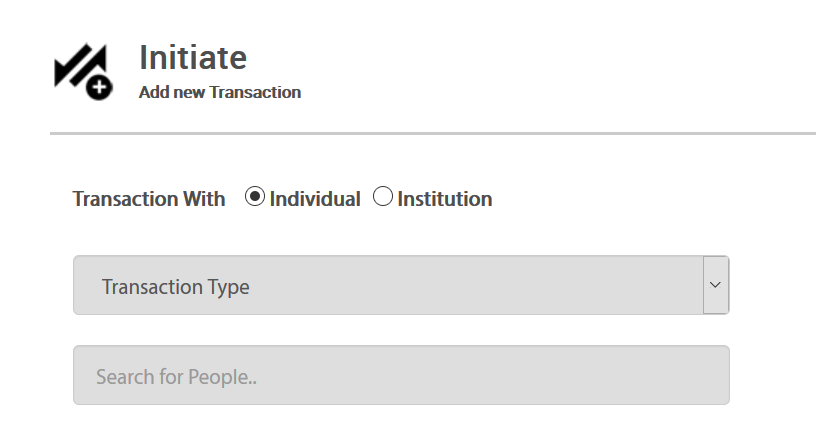Click the Institution option label text

click(x=445, y=199)
